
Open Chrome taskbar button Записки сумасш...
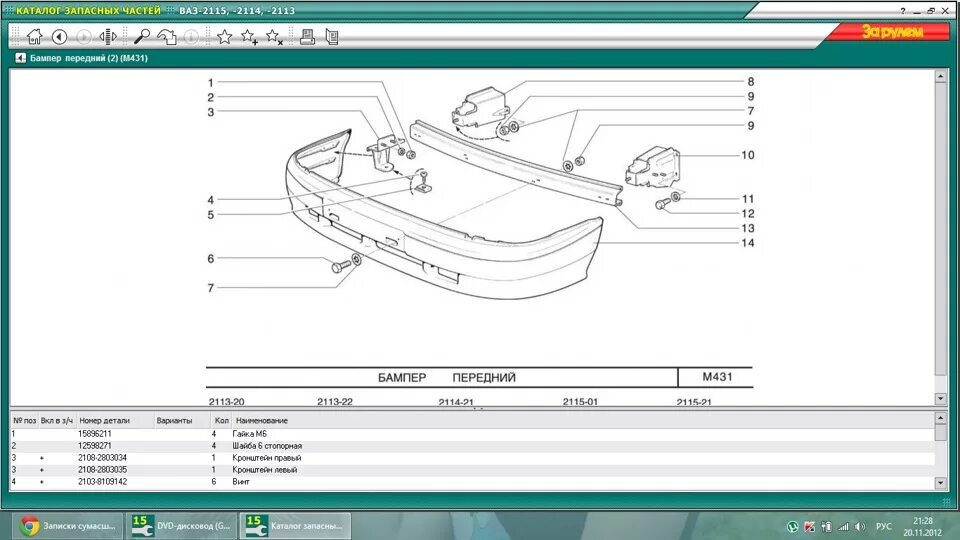(69, 525)
